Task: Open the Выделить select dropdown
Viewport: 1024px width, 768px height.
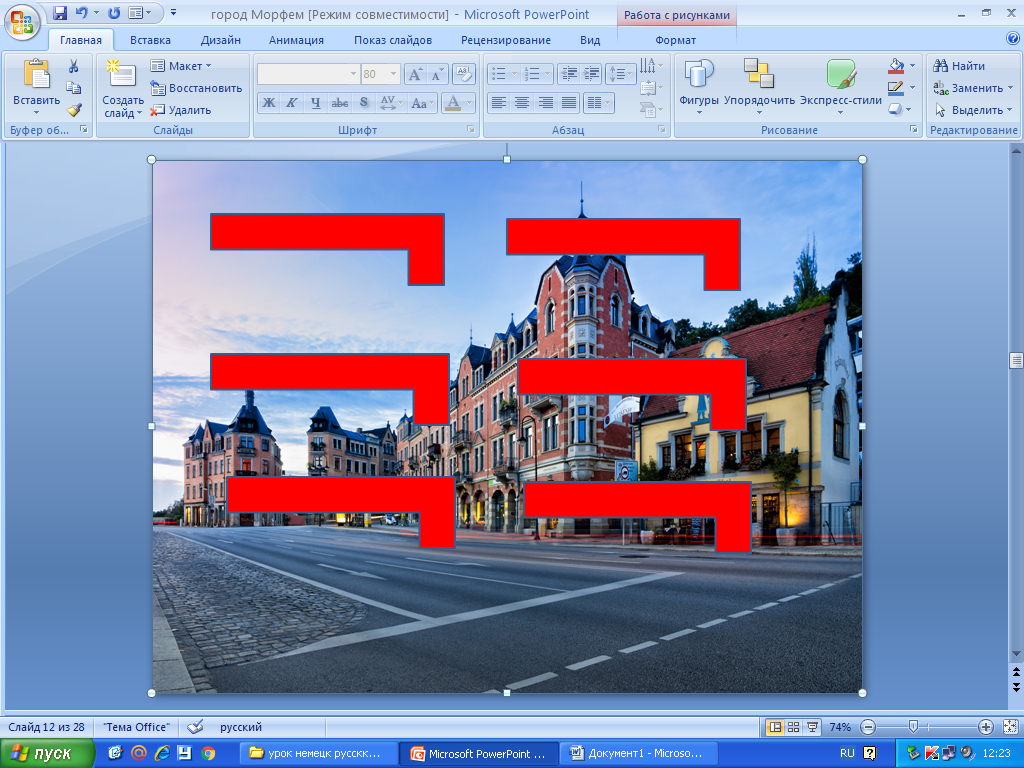Action: coord(1009,110)
